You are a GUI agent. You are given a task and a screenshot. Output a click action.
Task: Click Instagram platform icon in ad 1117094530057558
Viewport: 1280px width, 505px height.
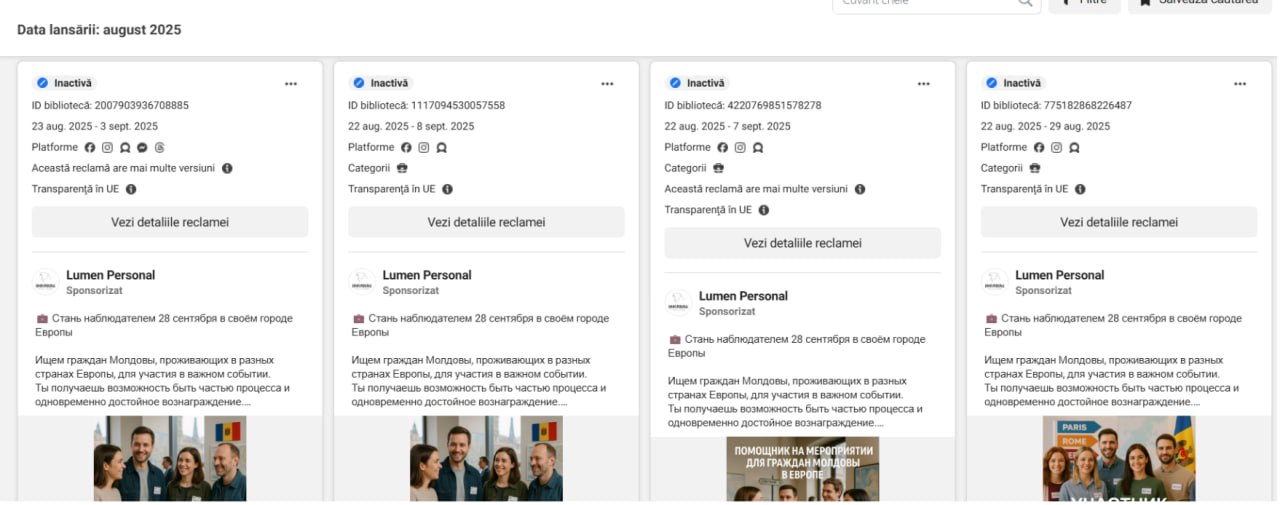point(423,147)
